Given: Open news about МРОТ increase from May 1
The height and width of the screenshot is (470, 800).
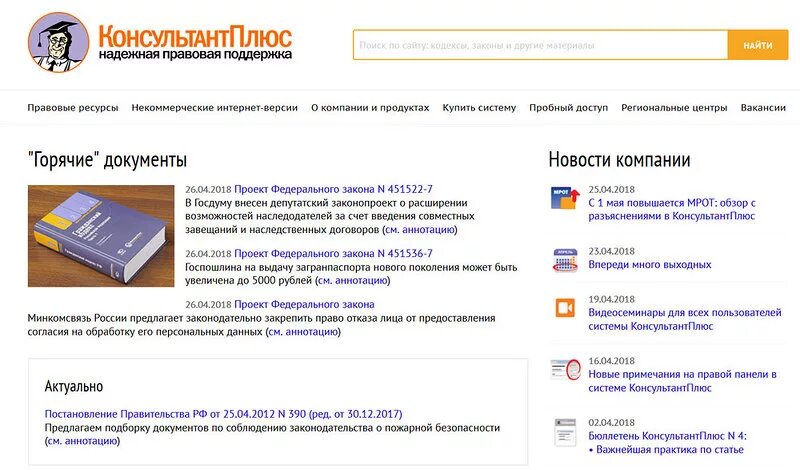Looking at the screenshot, I should click(x=672, y=209).
